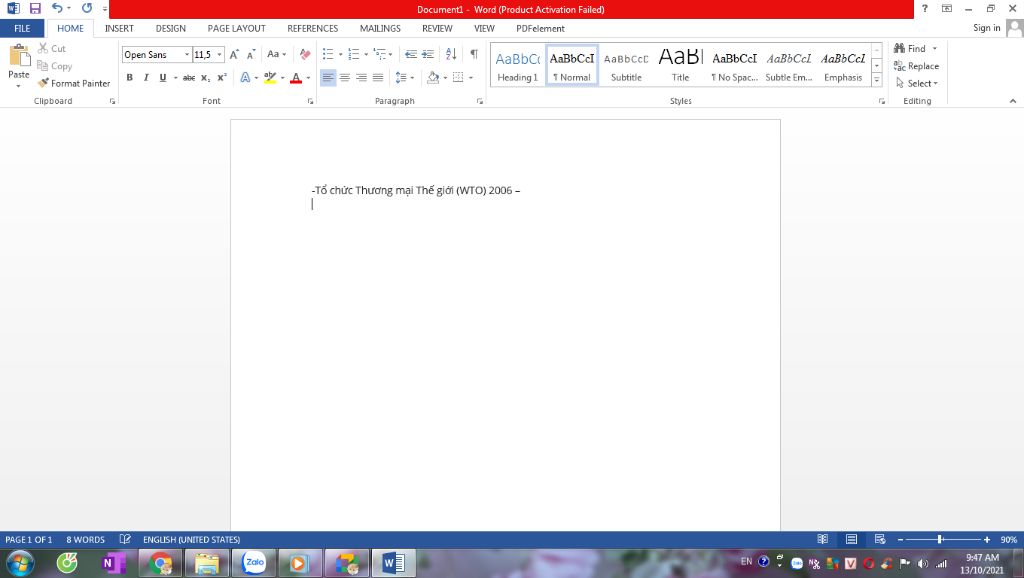Switch to the DESIGN tab

[170, 28]
